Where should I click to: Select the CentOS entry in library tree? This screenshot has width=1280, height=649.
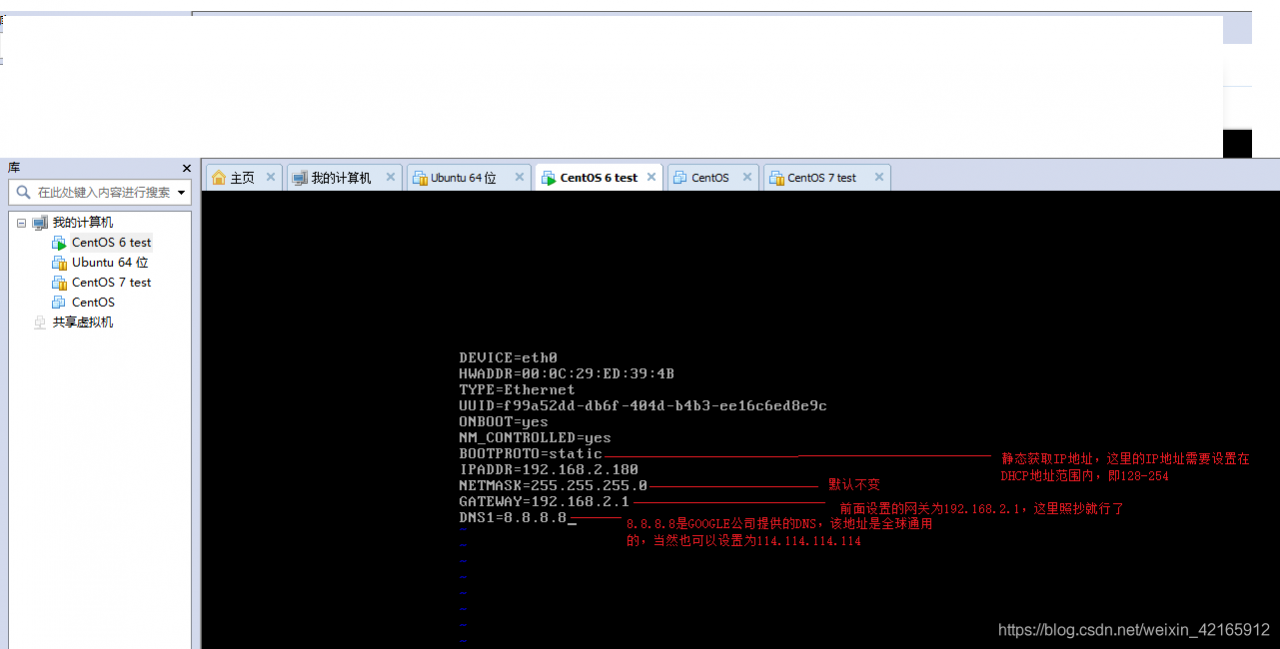[93, 302]
